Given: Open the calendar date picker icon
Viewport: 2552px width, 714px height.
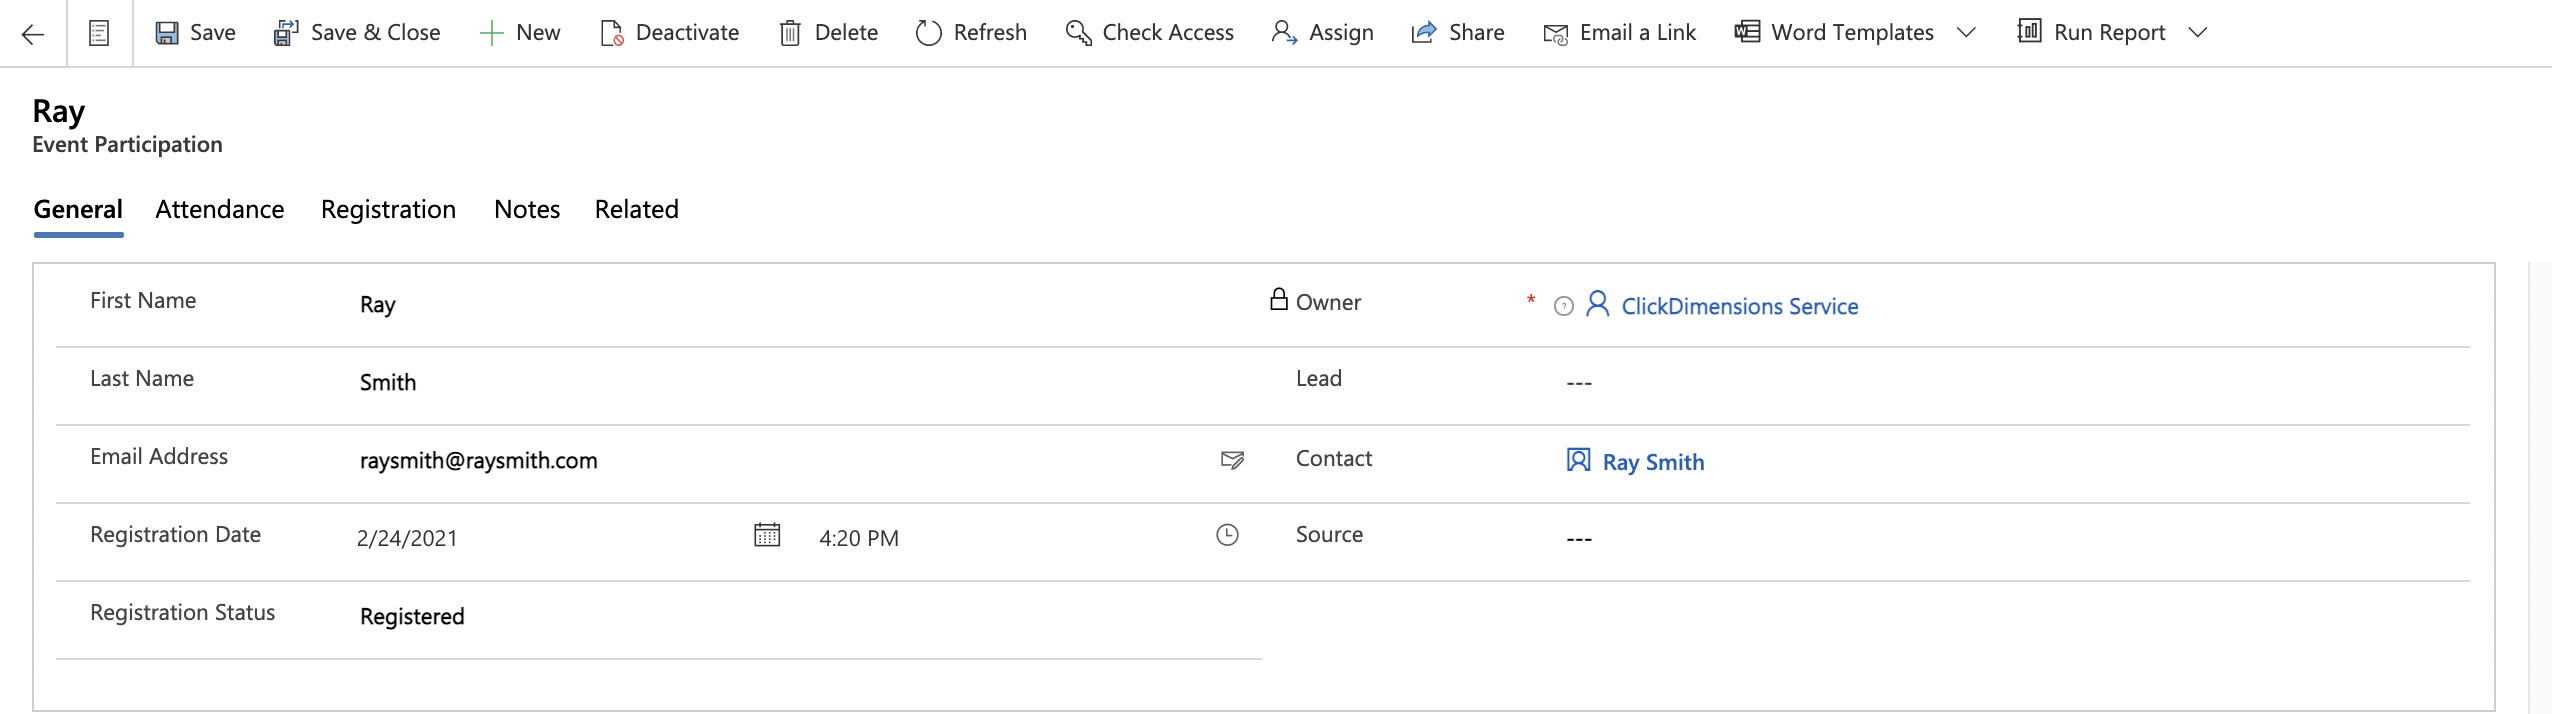Looking at the screenshot, I should [x=767, y=535].
